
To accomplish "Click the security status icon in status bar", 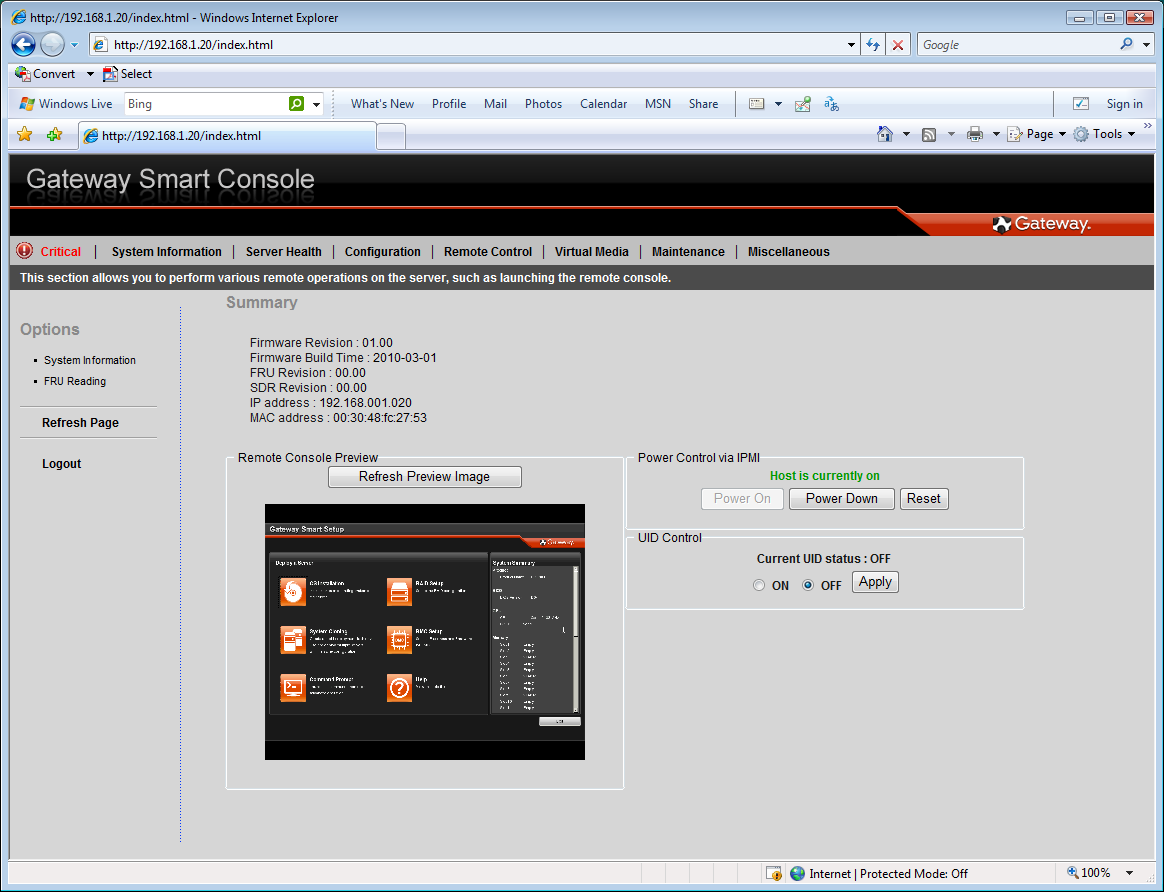I will [x=774, y=873].
